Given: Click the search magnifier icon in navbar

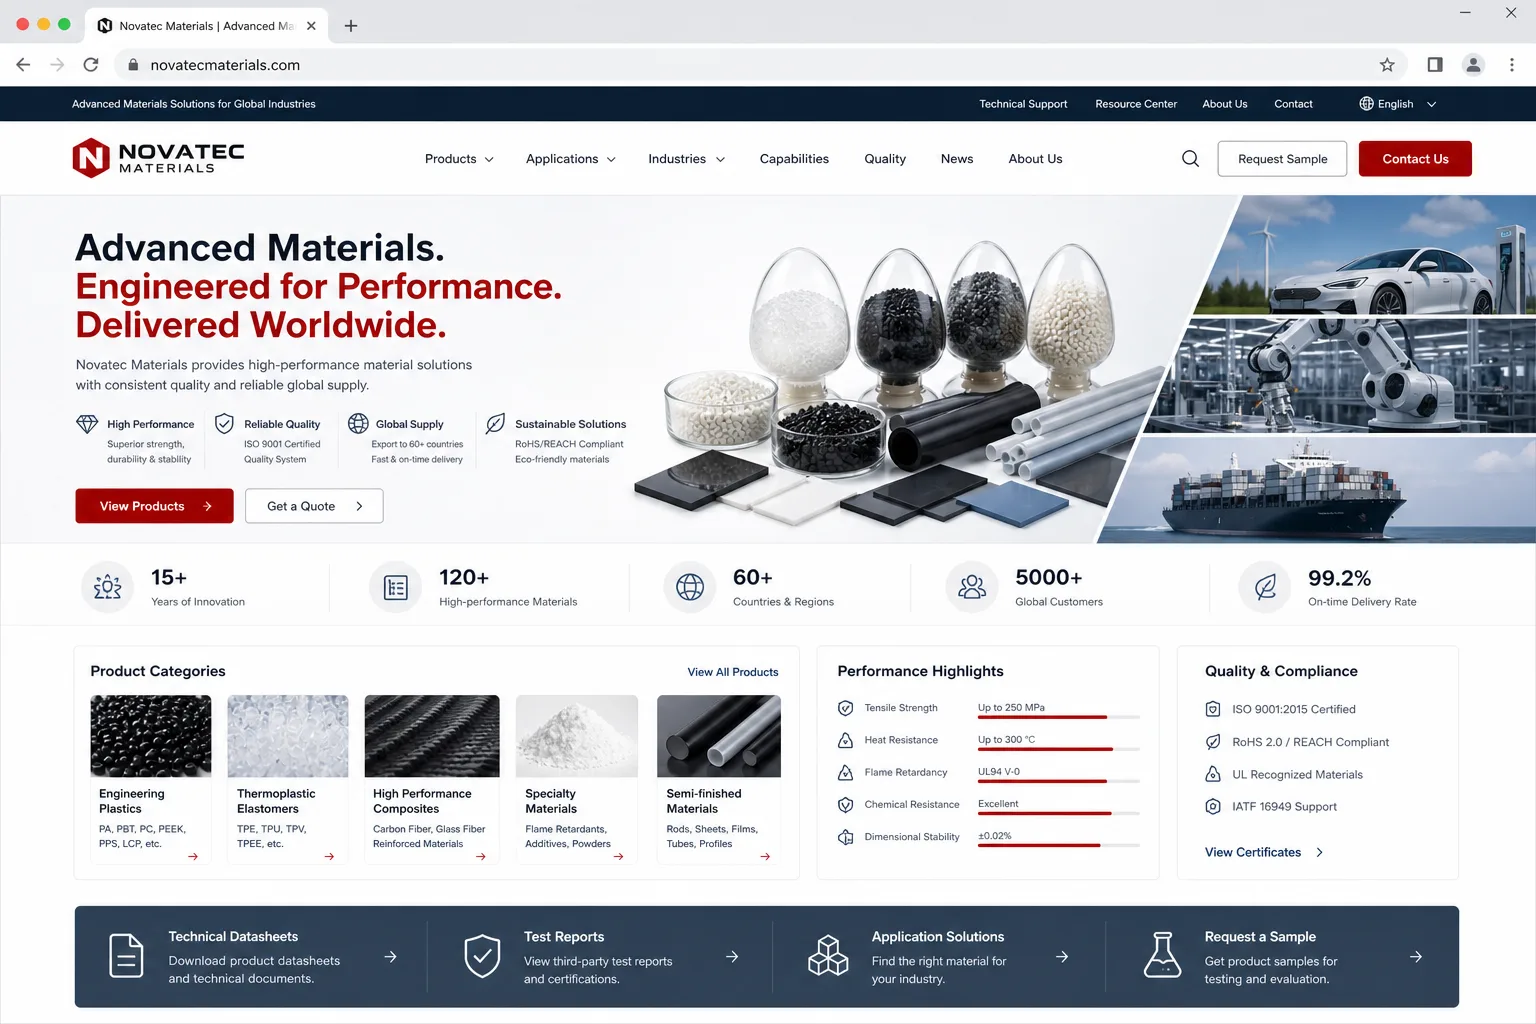Looking at the screenshot, I should pos(1190,159).
